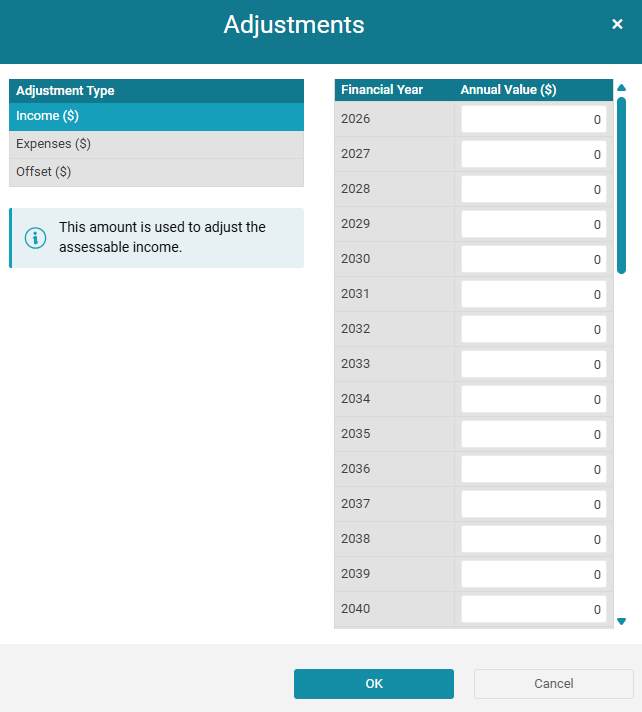The height and width of the screenshot is (712, 642).
Task: Click the 2031 annual value field
Action: click(533, 295)
